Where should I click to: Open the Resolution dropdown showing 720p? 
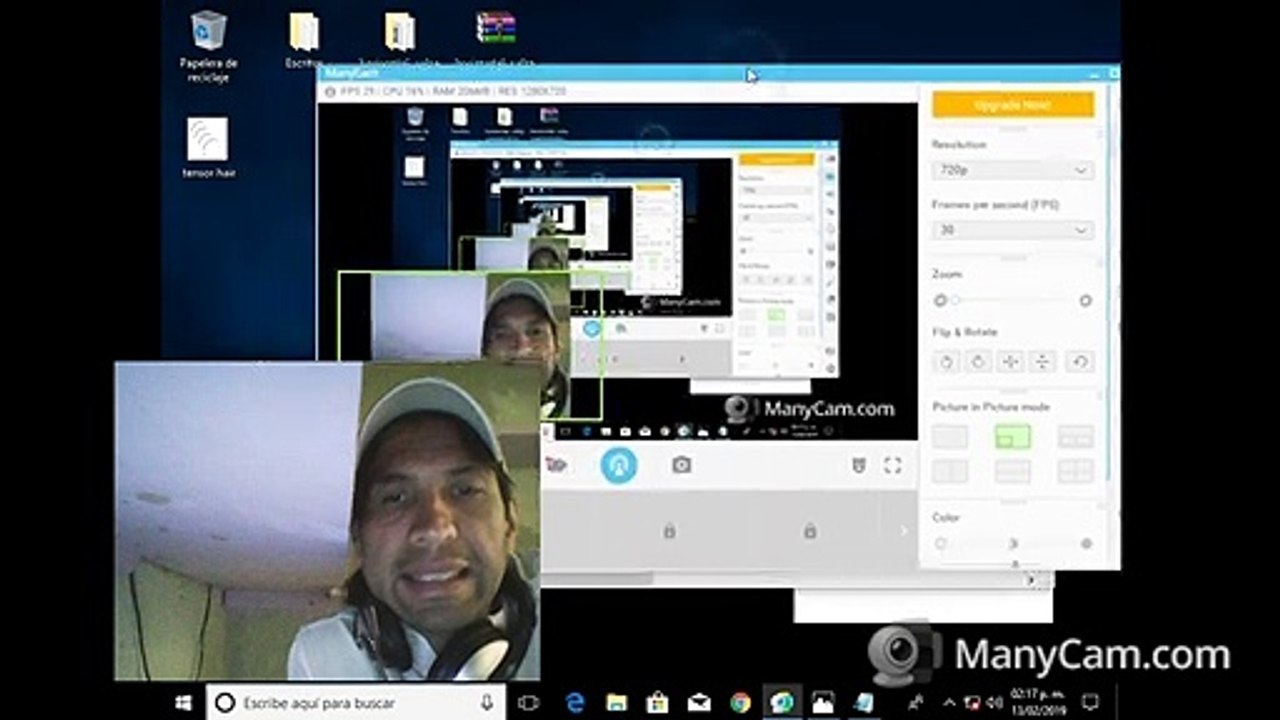point(1013,170)
